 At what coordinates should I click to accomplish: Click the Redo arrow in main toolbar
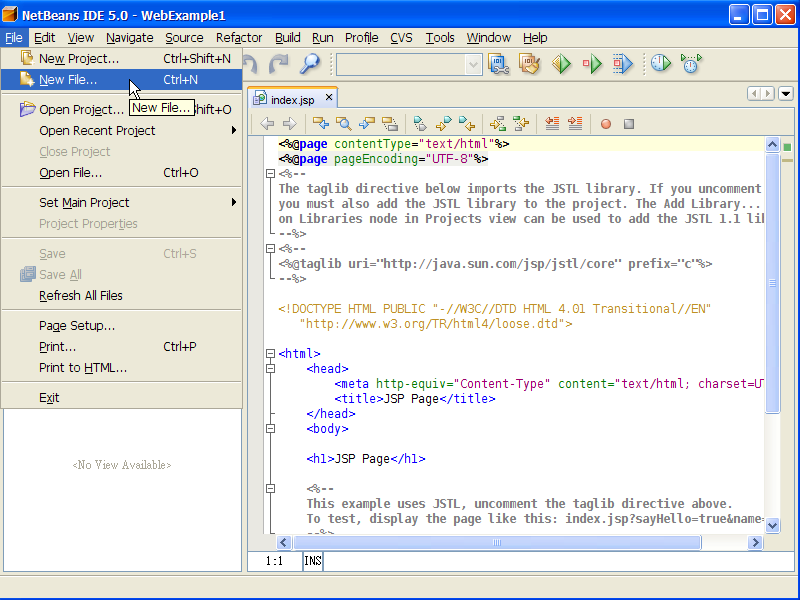[x=279, y=64]
